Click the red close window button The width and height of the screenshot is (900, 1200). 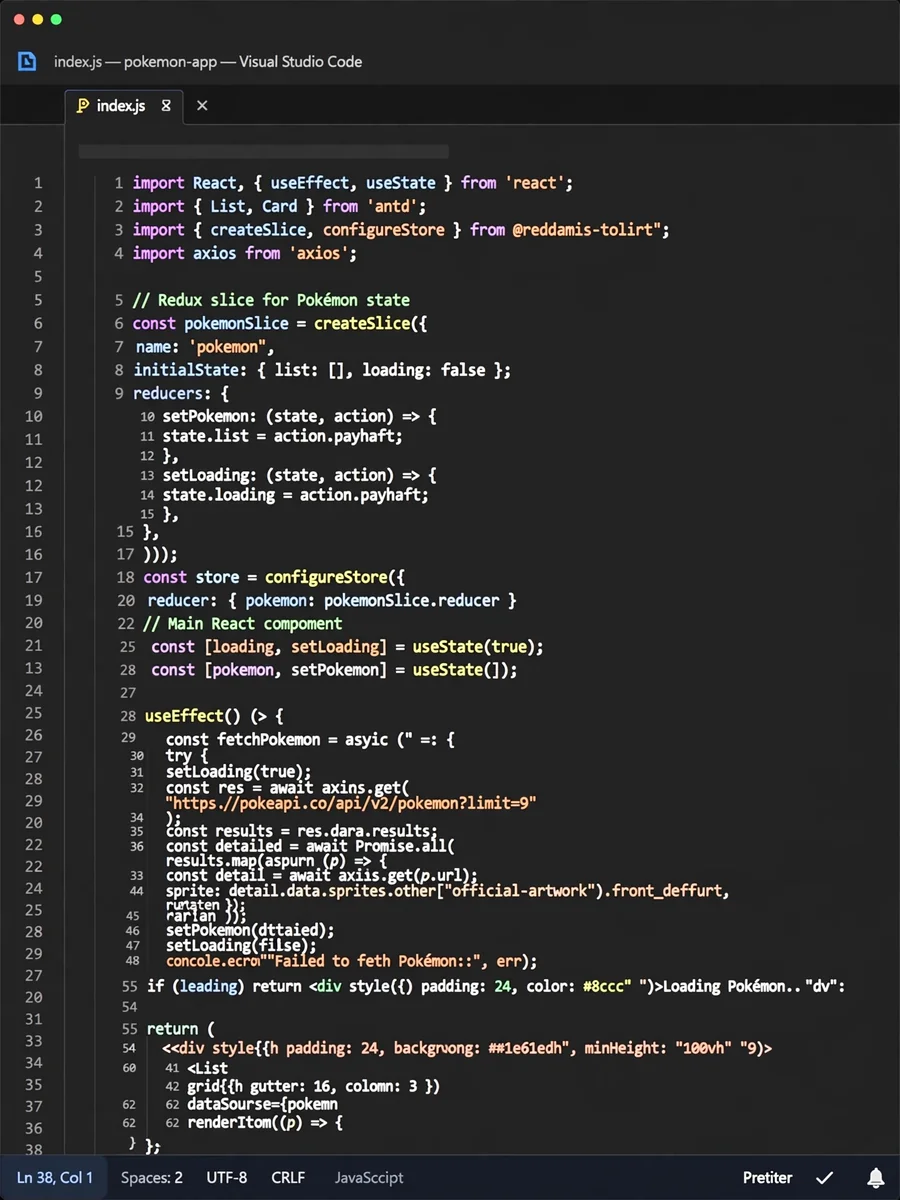(x=19, y=19)
